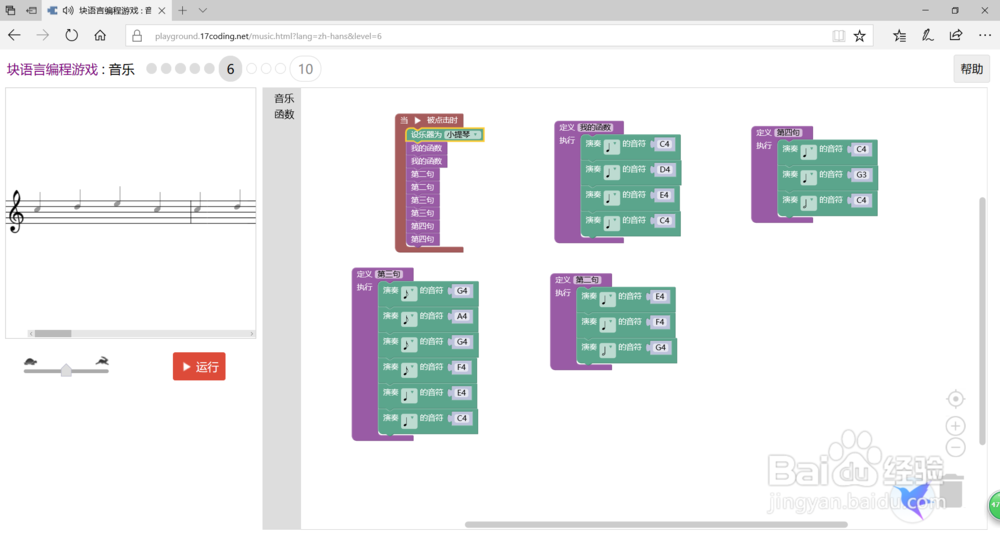
Task: Open the 帮助 button
Action: [971, 69]
